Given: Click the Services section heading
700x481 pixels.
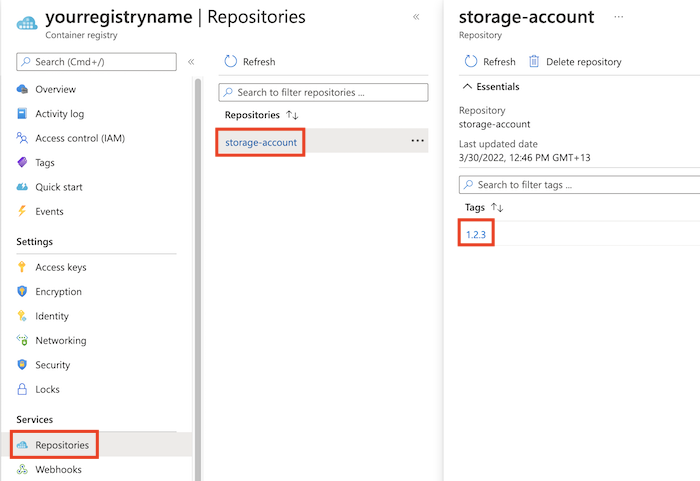Looking at the screenshot, I should [34, 419].
